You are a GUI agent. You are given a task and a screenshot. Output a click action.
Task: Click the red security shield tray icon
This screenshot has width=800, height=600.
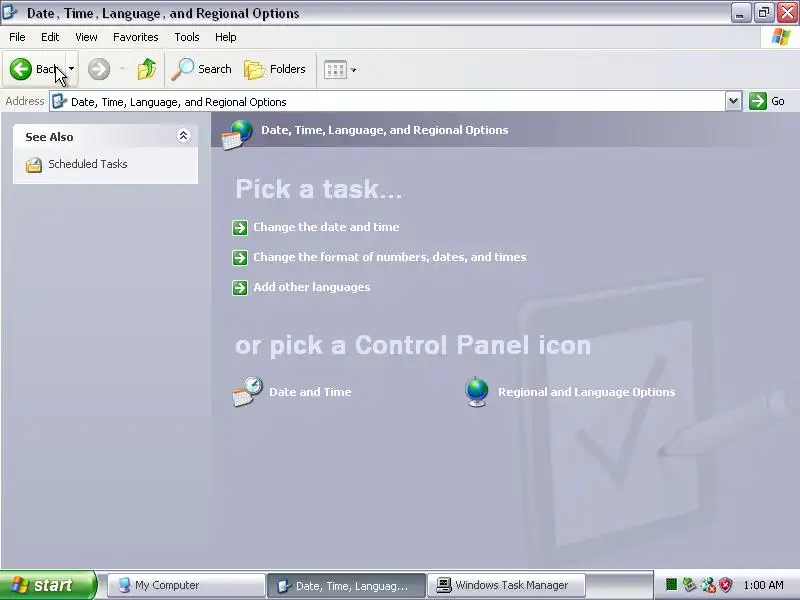click(x=725, y=585)
